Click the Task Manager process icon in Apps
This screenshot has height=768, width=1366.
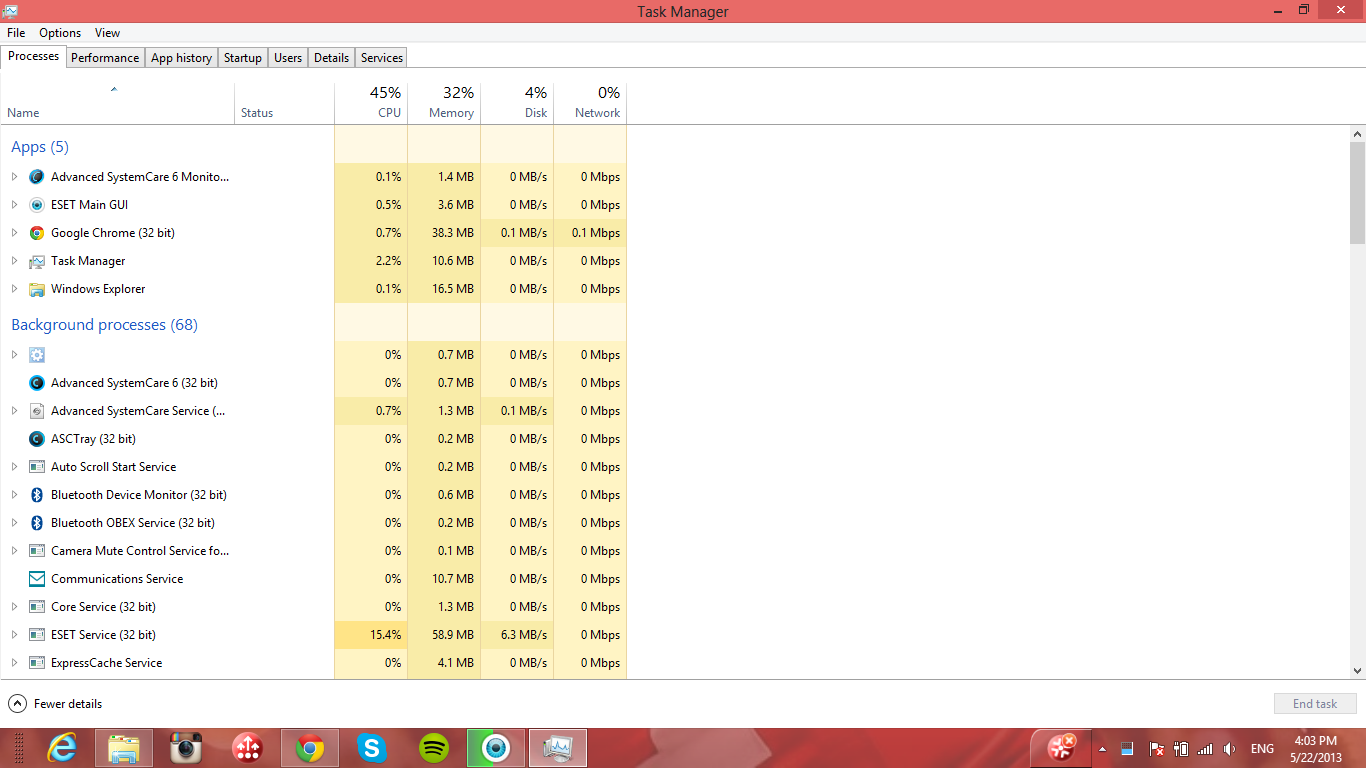37,261
